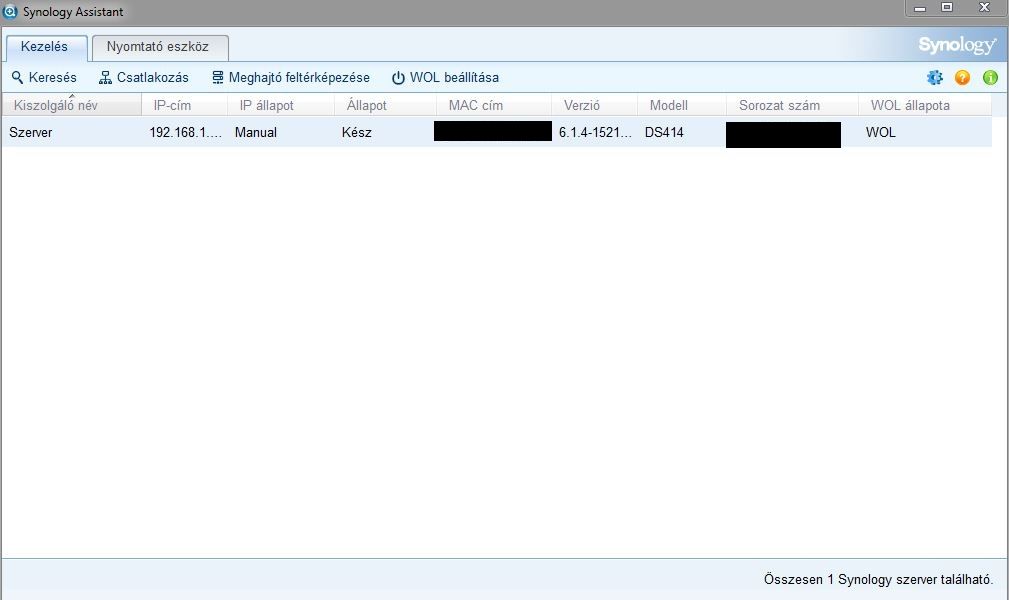Open help with the orange question mark icon
This screenshot has width=1009, height=600.
click(x=963, y=78)
